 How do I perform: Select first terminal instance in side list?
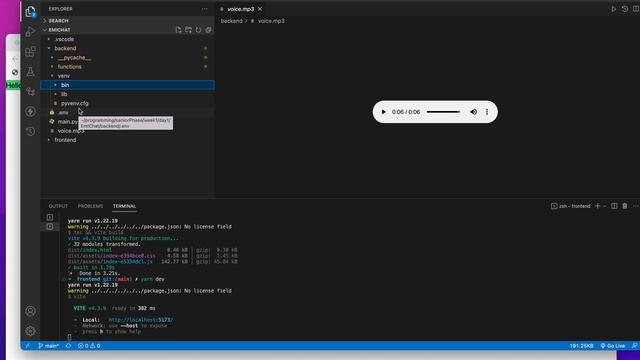point(50,217)
